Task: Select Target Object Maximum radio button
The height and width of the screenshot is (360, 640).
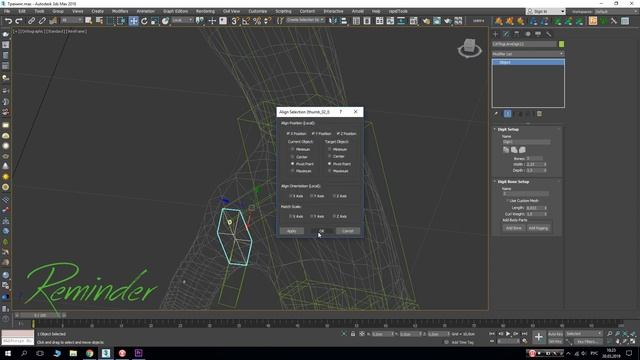Action: pos(329,171)
